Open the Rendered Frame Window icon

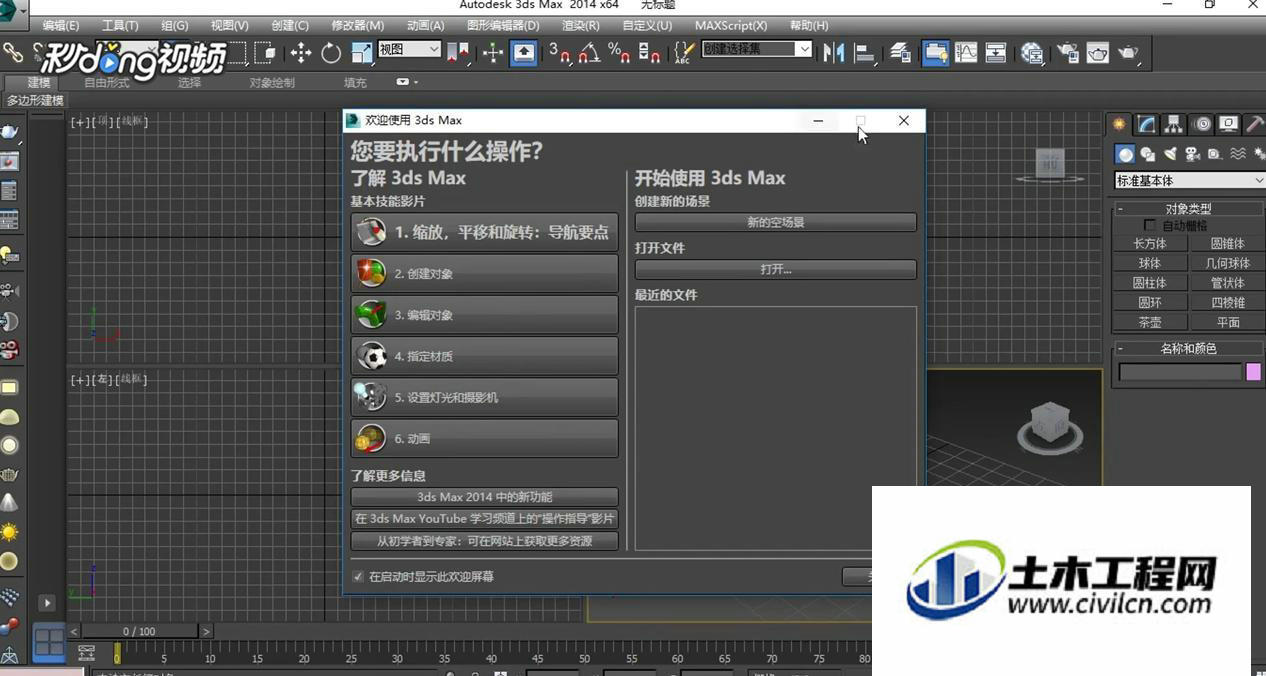(1098, 53)
